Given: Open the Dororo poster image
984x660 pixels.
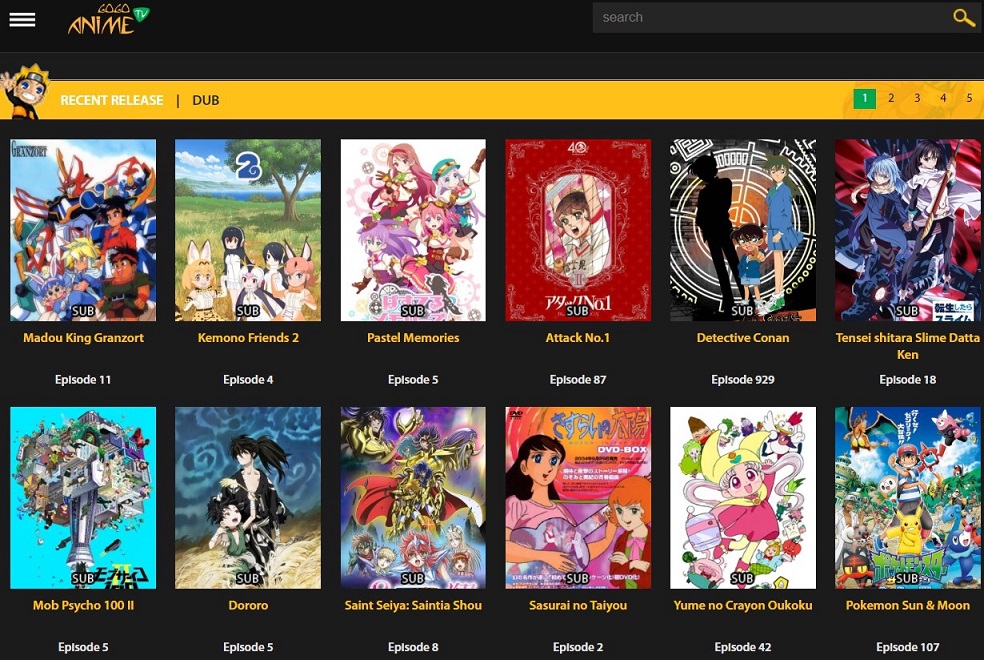Looking at the screenshot, I should click(x=248, y=498).
